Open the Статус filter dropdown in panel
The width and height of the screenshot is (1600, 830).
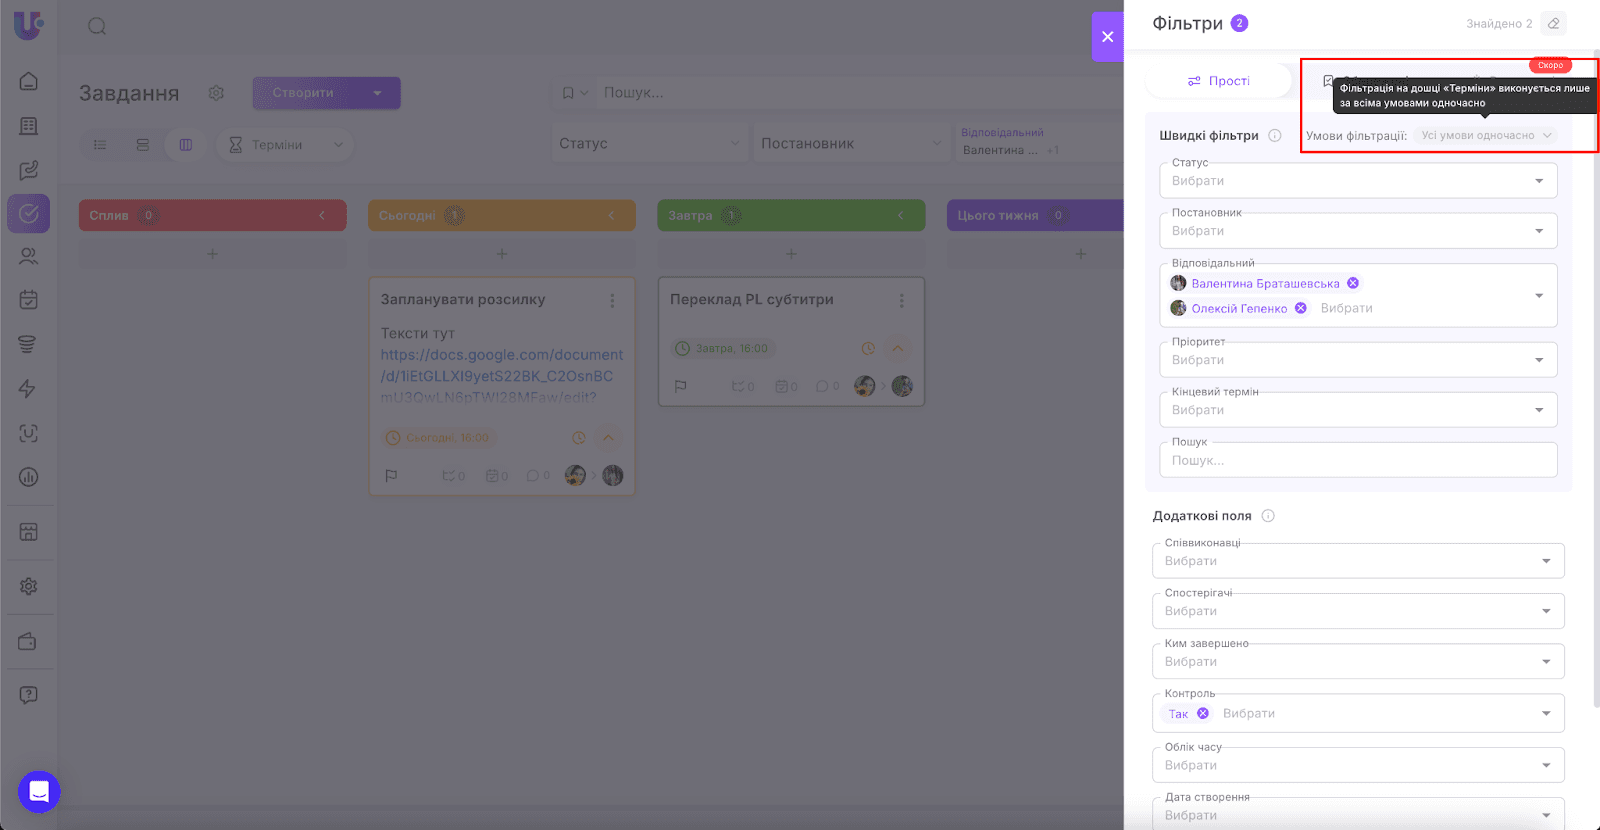tap(1358, 181)
